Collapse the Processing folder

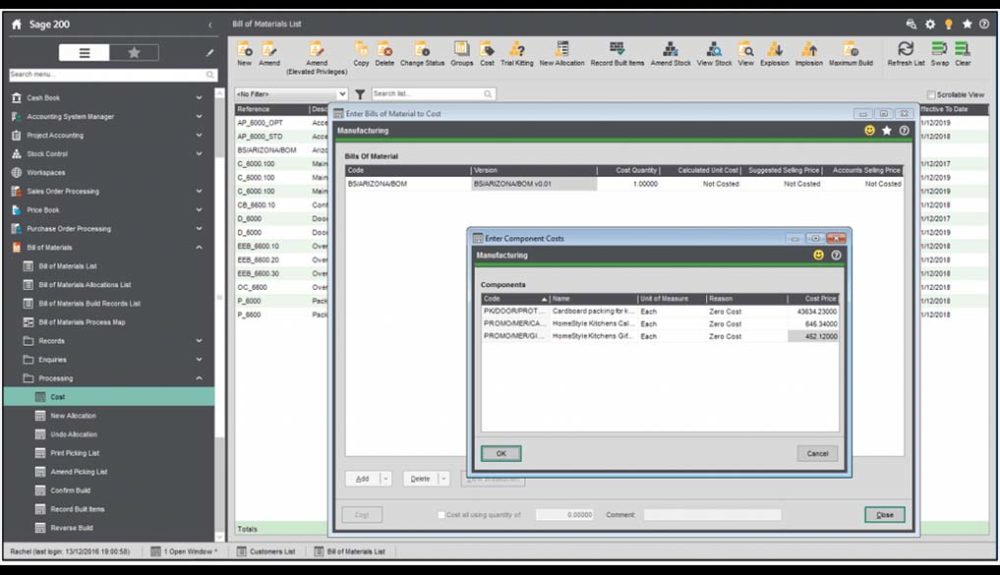click(x=199, y=379)
